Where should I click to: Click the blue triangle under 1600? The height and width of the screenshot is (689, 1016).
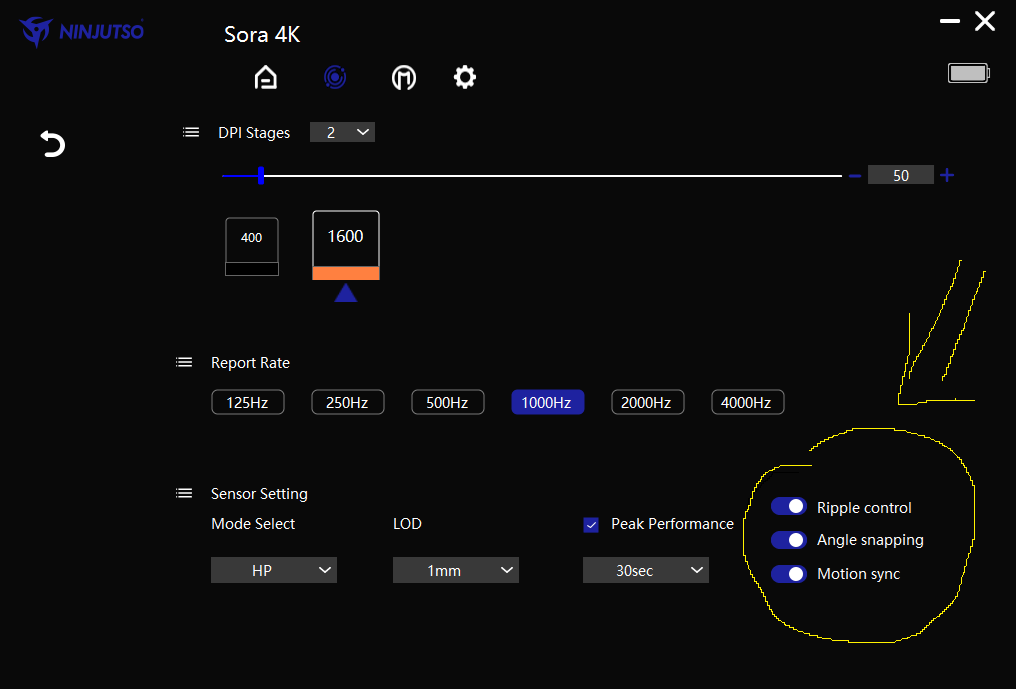click(x=346, y=292)
